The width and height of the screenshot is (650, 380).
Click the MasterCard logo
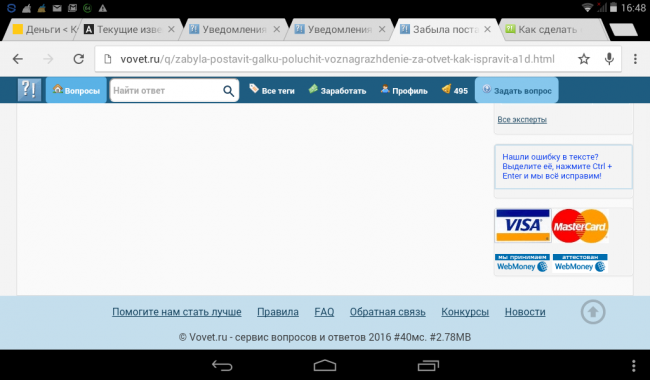(580, 226)
